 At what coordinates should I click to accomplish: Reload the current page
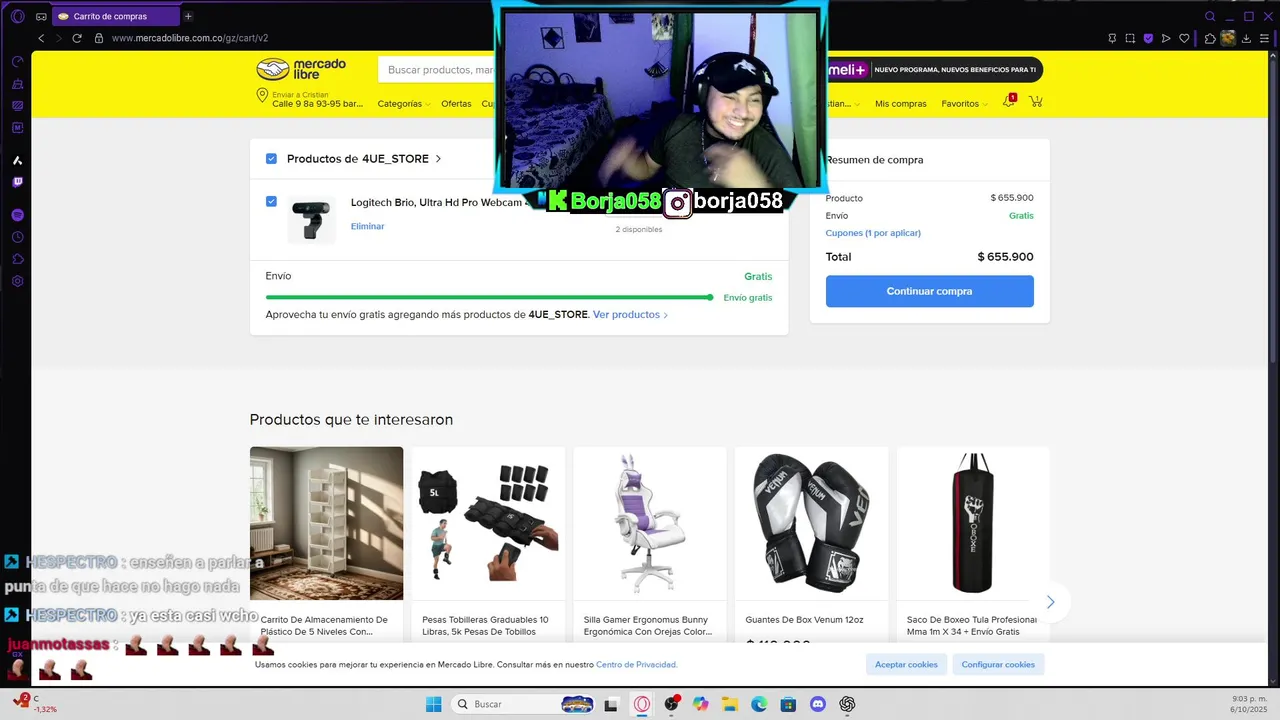pyautogui.click(x=77, y=38)
